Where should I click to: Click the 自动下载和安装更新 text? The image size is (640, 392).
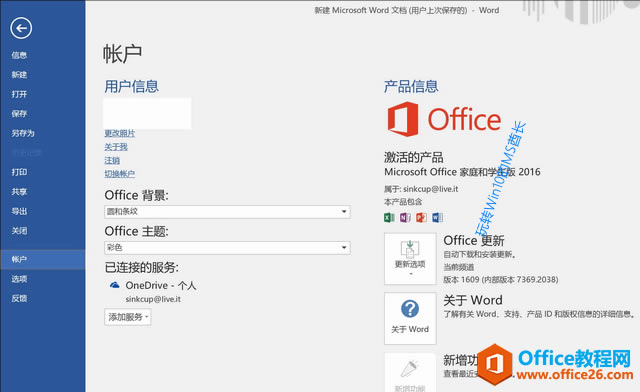[480, 255]
